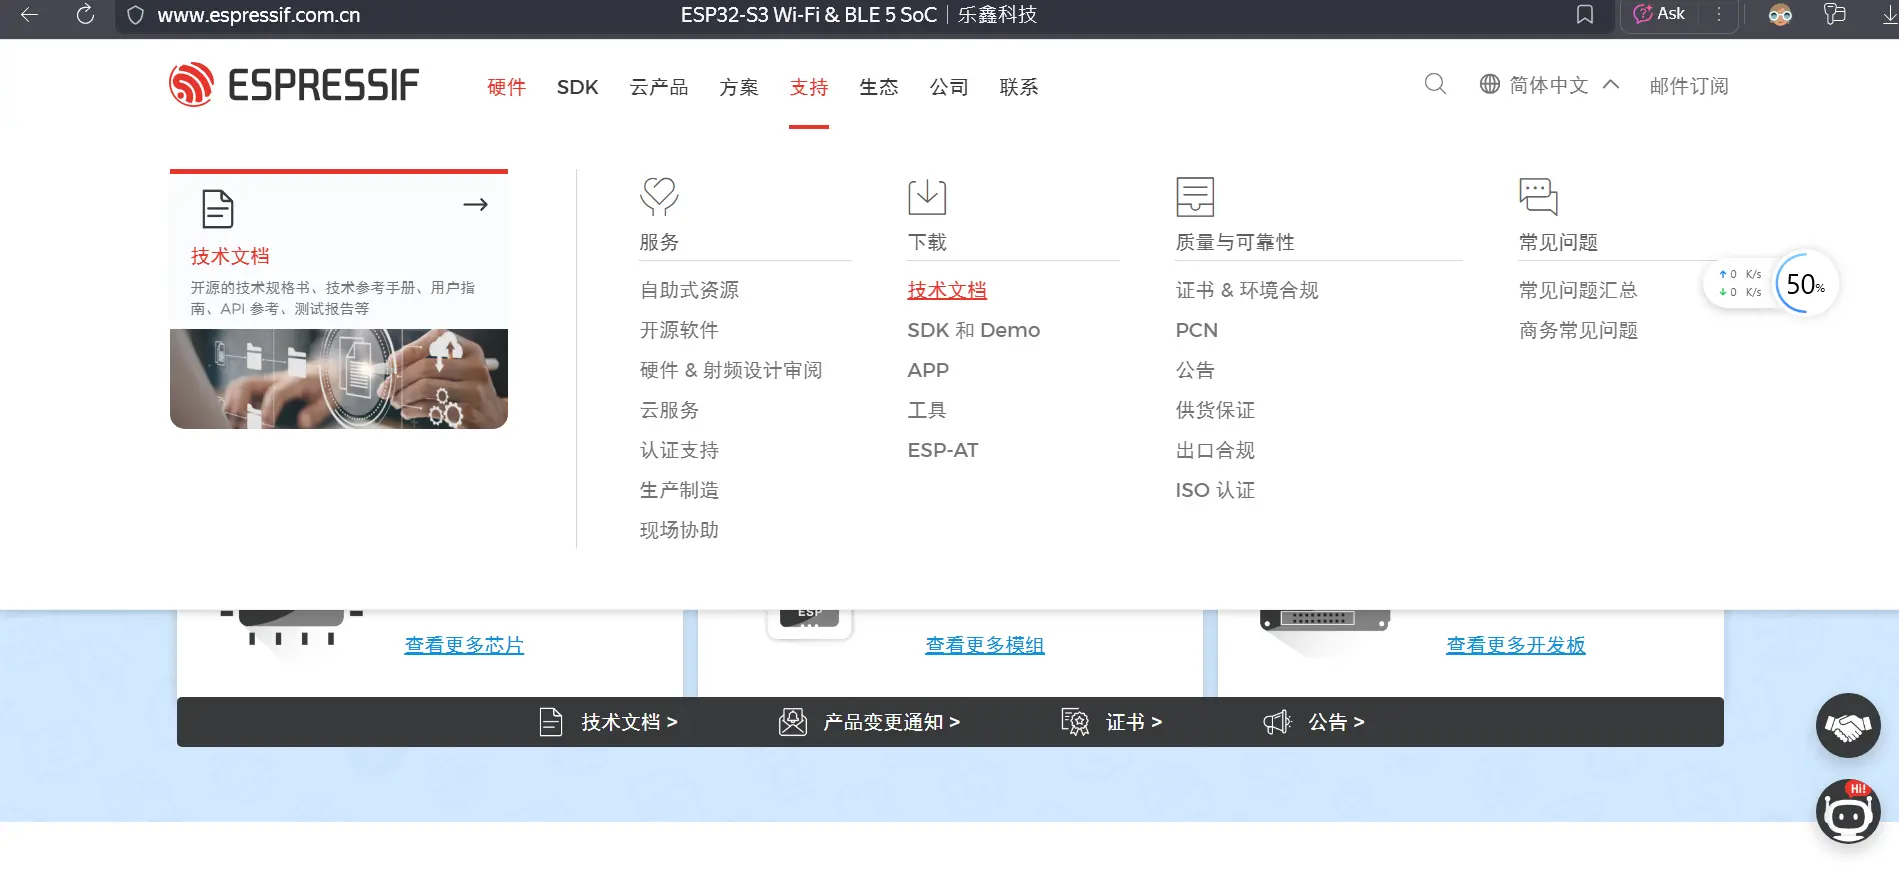Open 商务常见问题 link

click(x=1578, y=330)
